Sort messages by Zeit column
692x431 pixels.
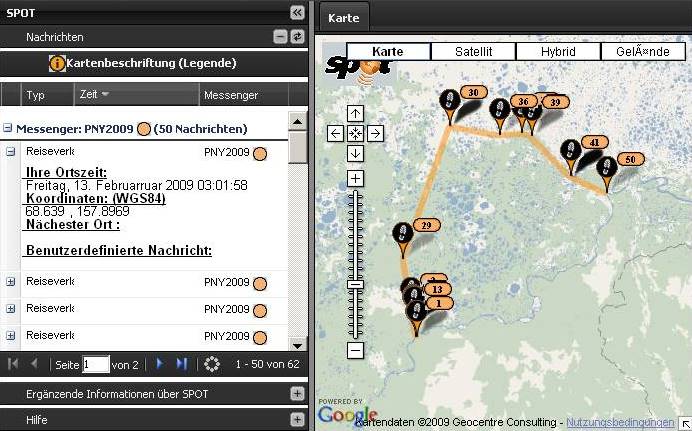click(x=94, y=95)
